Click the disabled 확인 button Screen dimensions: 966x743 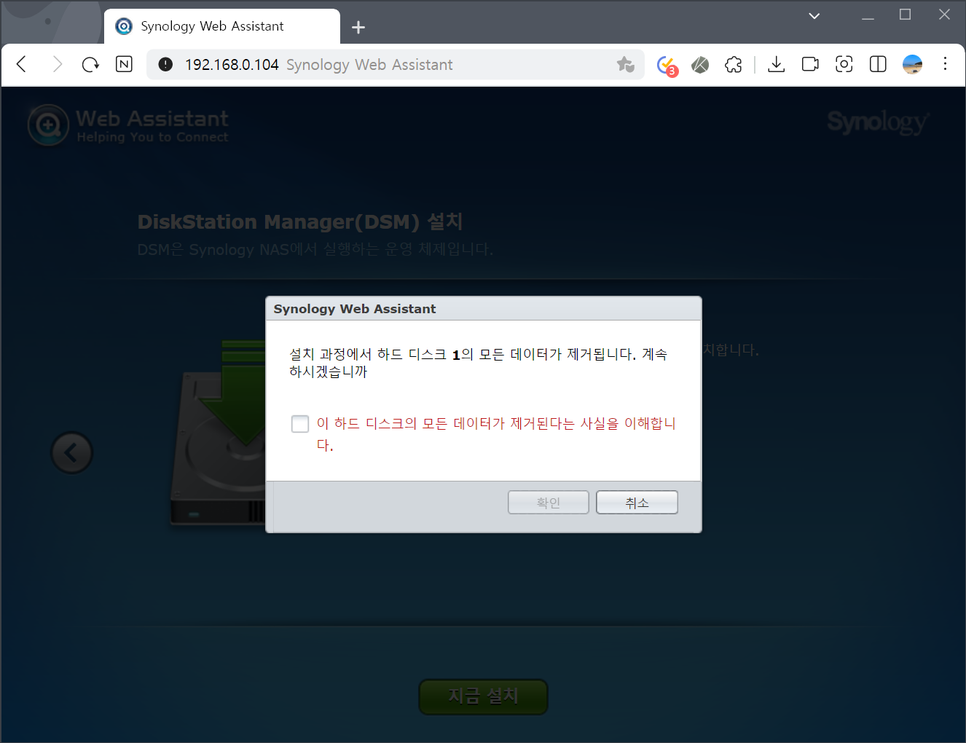coord(548,502)
